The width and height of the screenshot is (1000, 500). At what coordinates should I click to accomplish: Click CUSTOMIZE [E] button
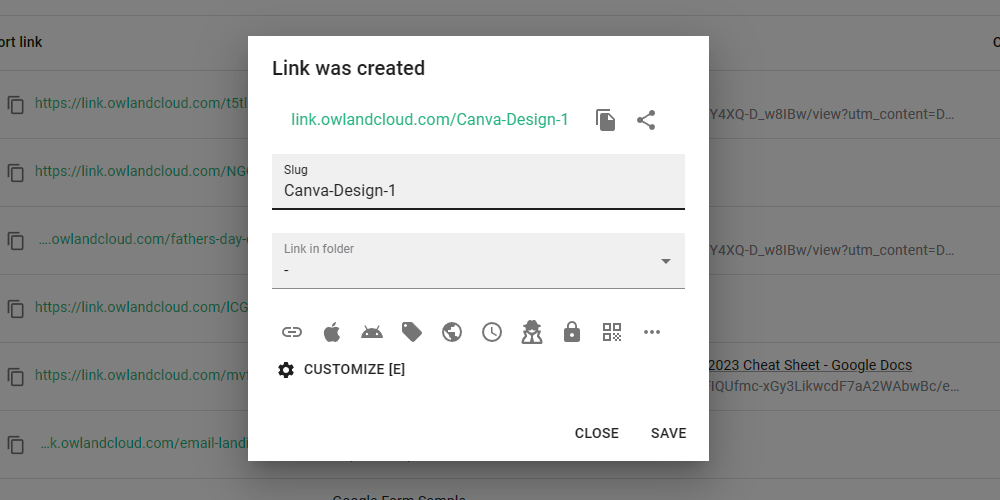[342, 370]
